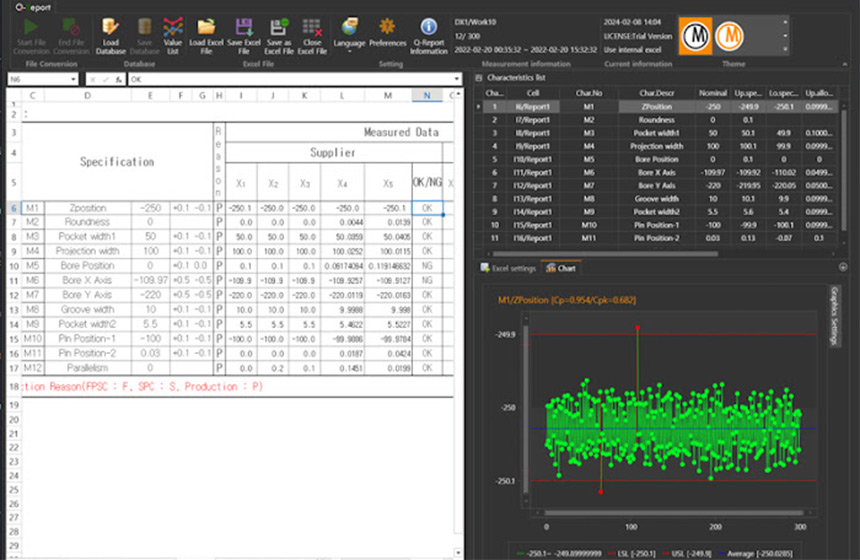The image size is (860, 560).
Task: Click NG cell for Bore X Axis row
Action: [427, 280]
